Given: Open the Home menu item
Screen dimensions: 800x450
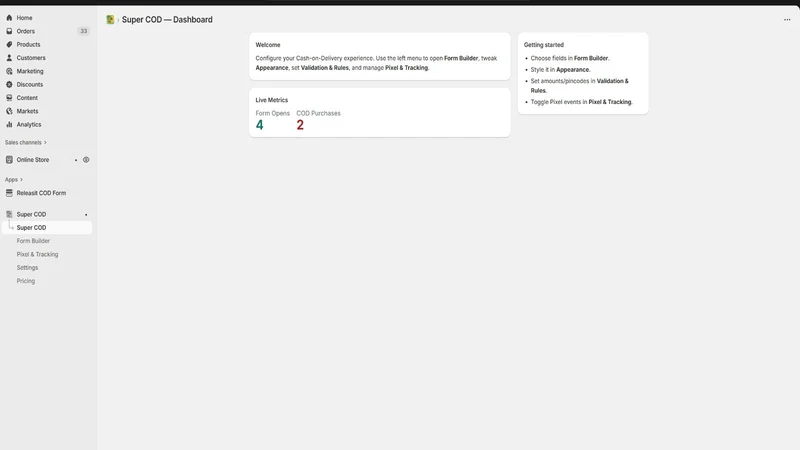Looking at the screenshot, I should 24,18.
